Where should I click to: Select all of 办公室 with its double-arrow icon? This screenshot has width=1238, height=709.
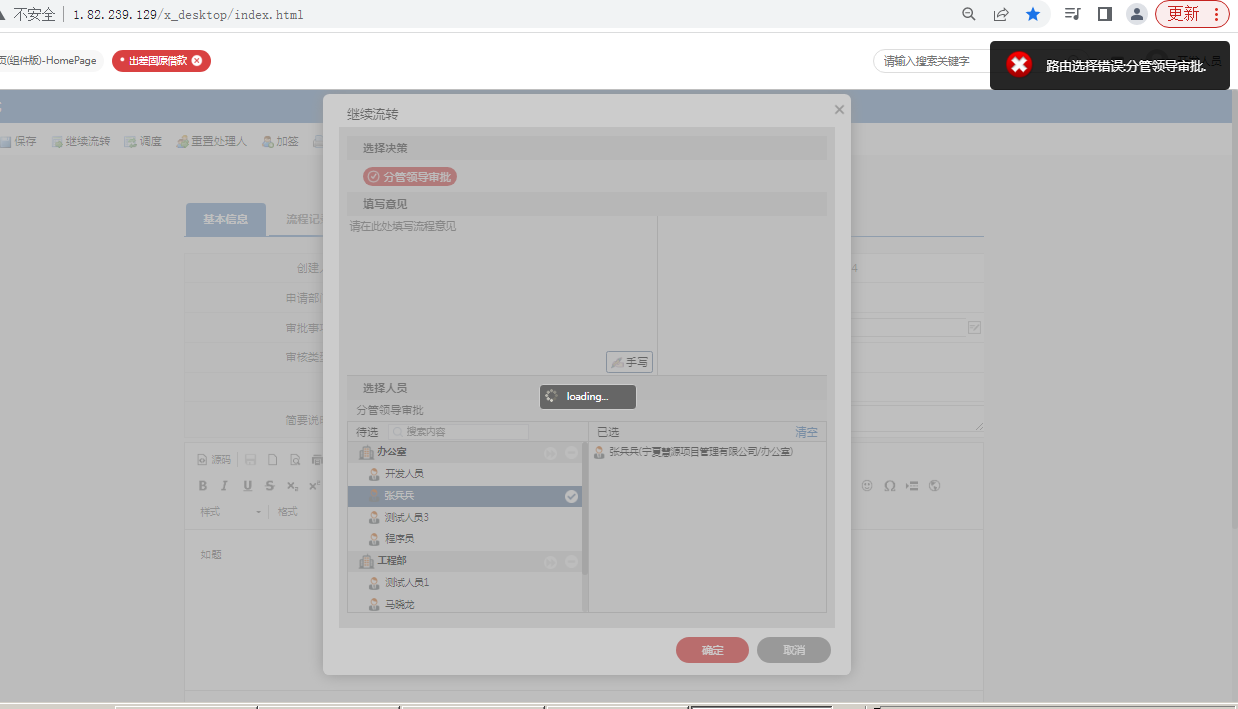tap(550, 453)
